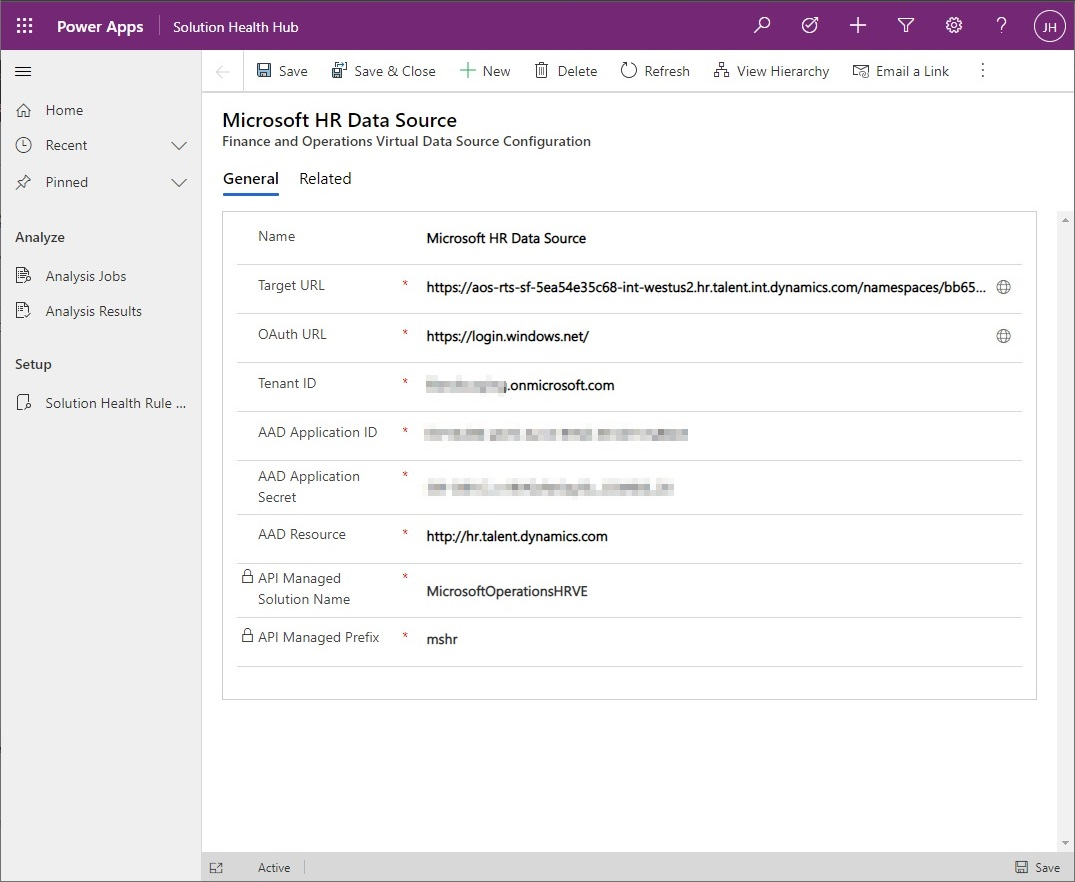Open the task flow checkmark icon
Image resolution: width=1075 pixels, height=882 pixels.
(x=810, y=26)
